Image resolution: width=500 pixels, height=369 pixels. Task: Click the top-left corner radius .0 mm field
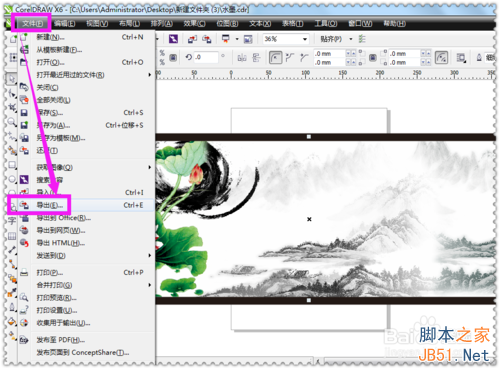329,53
